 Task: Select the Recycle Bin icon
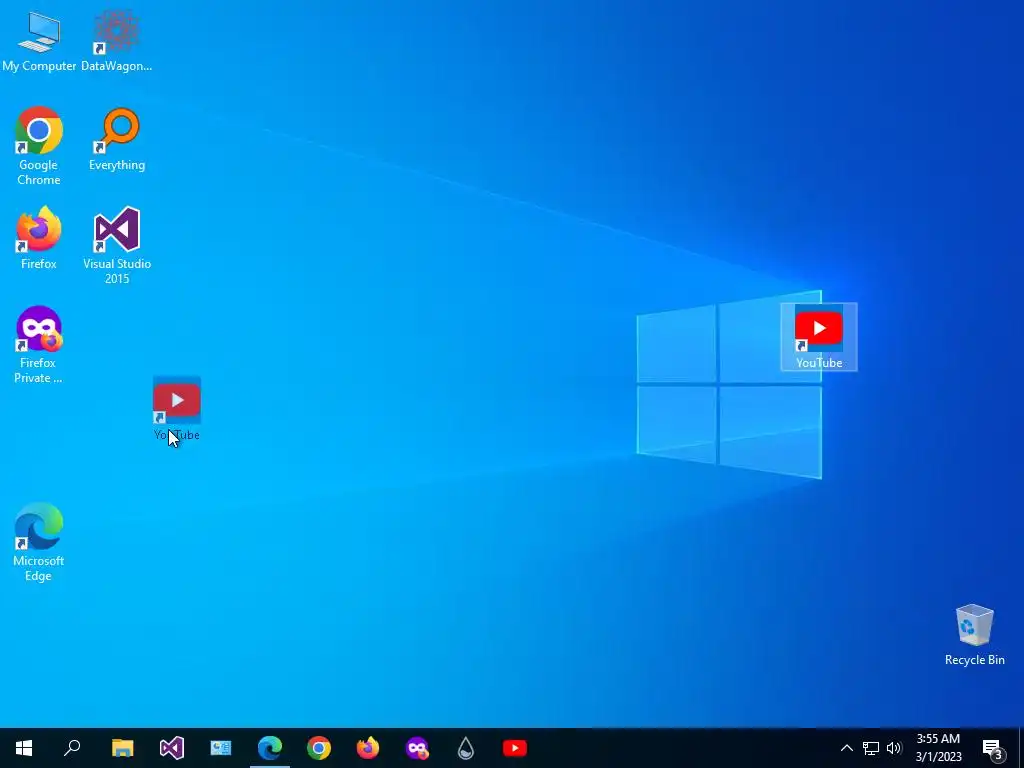point(974,634)
